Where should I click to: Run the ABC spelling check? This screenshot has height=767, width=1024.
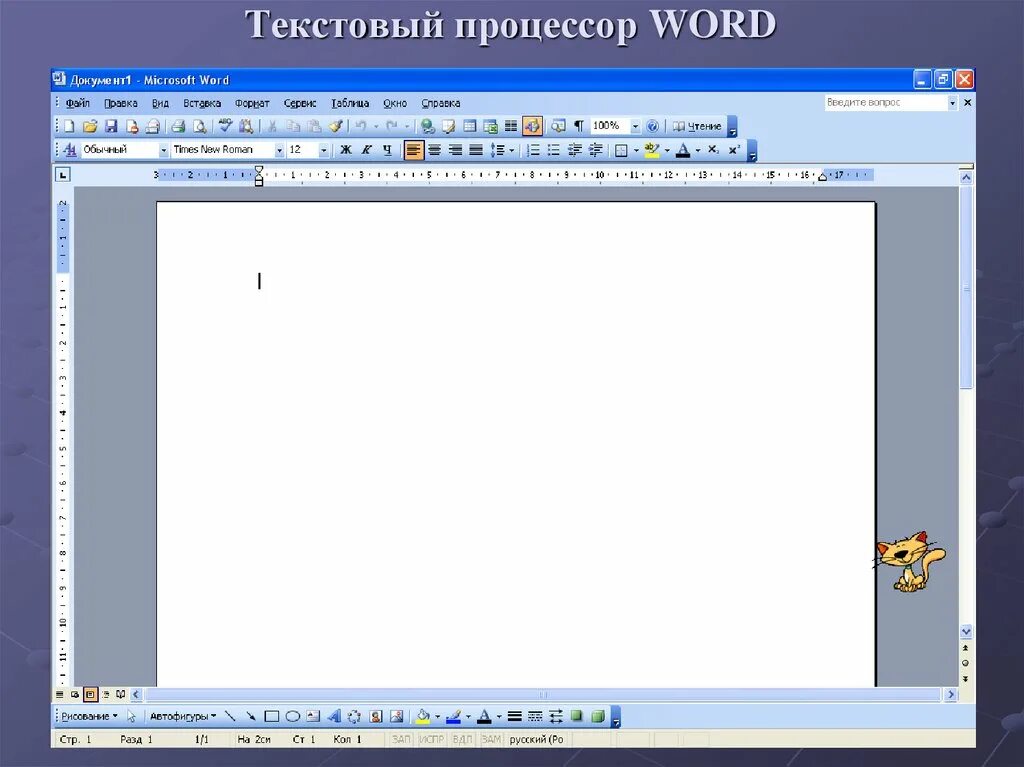click(x=225, y=126)
